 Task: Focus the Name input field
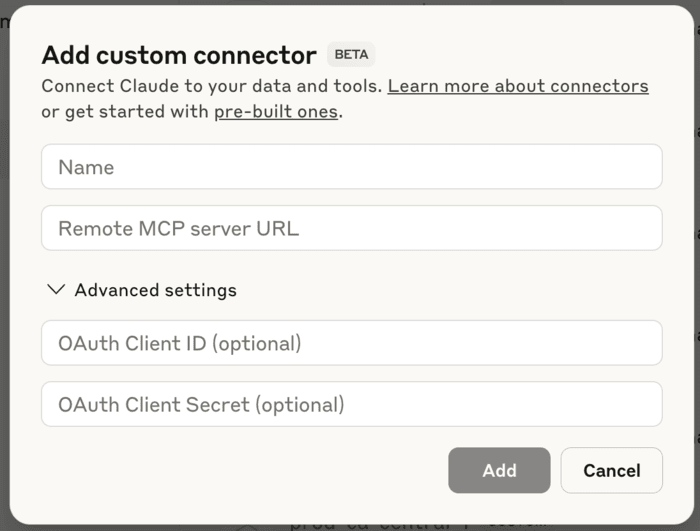click(351, 167)
